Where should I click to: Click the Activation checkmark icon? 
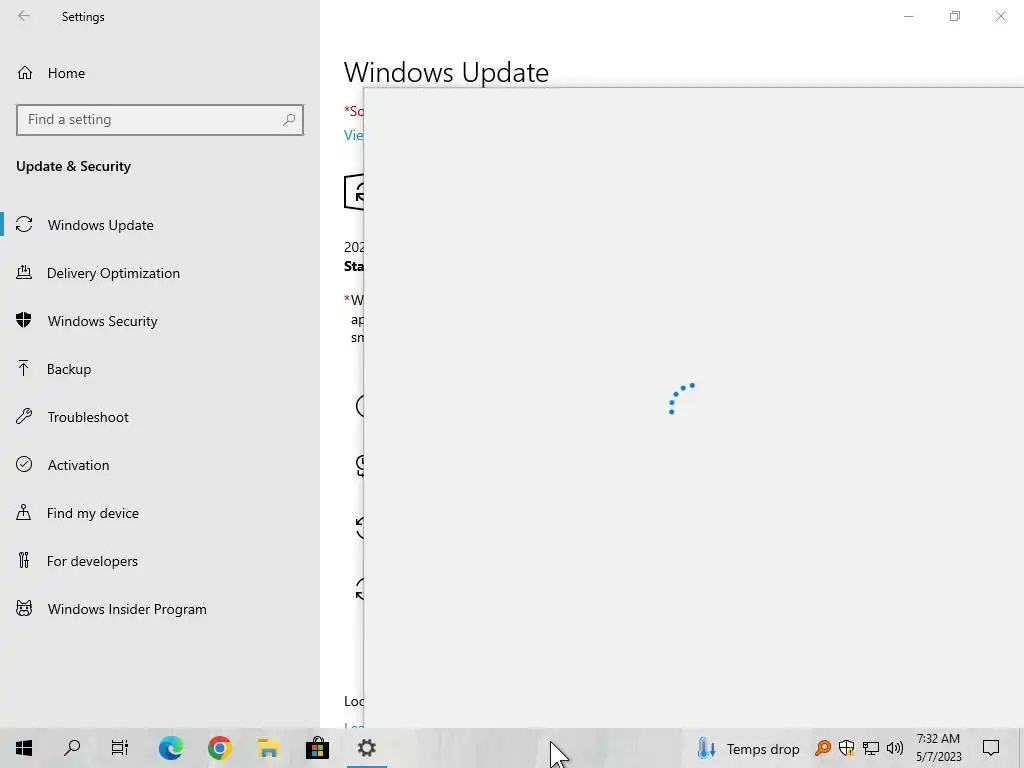24,464
